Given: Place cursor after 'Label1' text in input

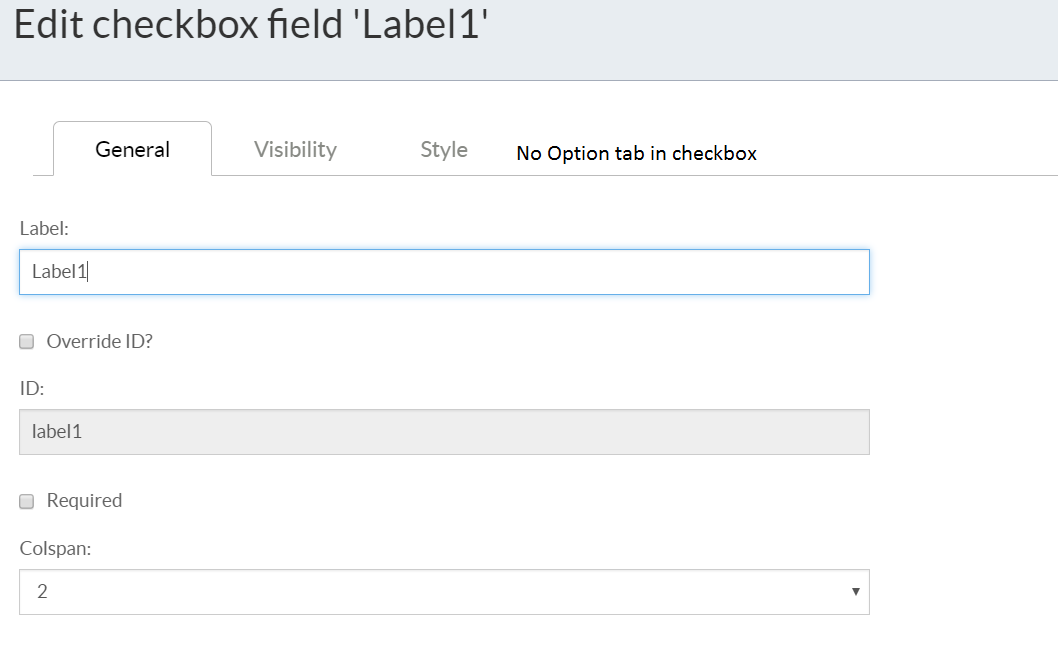Looking at the screenshot, I should click(89, 272).
